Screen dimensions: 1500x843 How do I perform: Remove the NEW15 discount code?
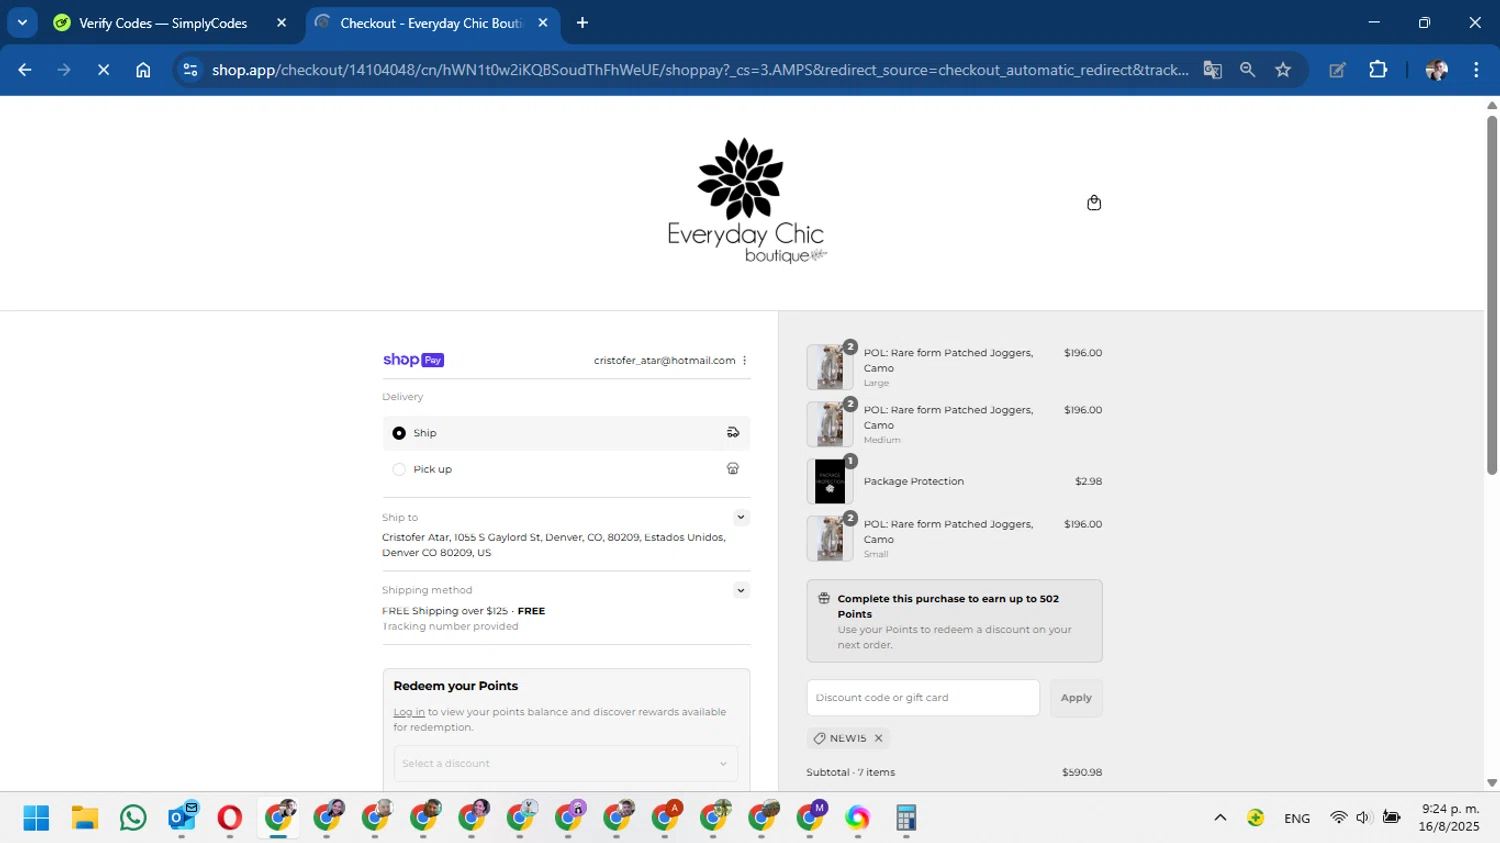[879, 738]
